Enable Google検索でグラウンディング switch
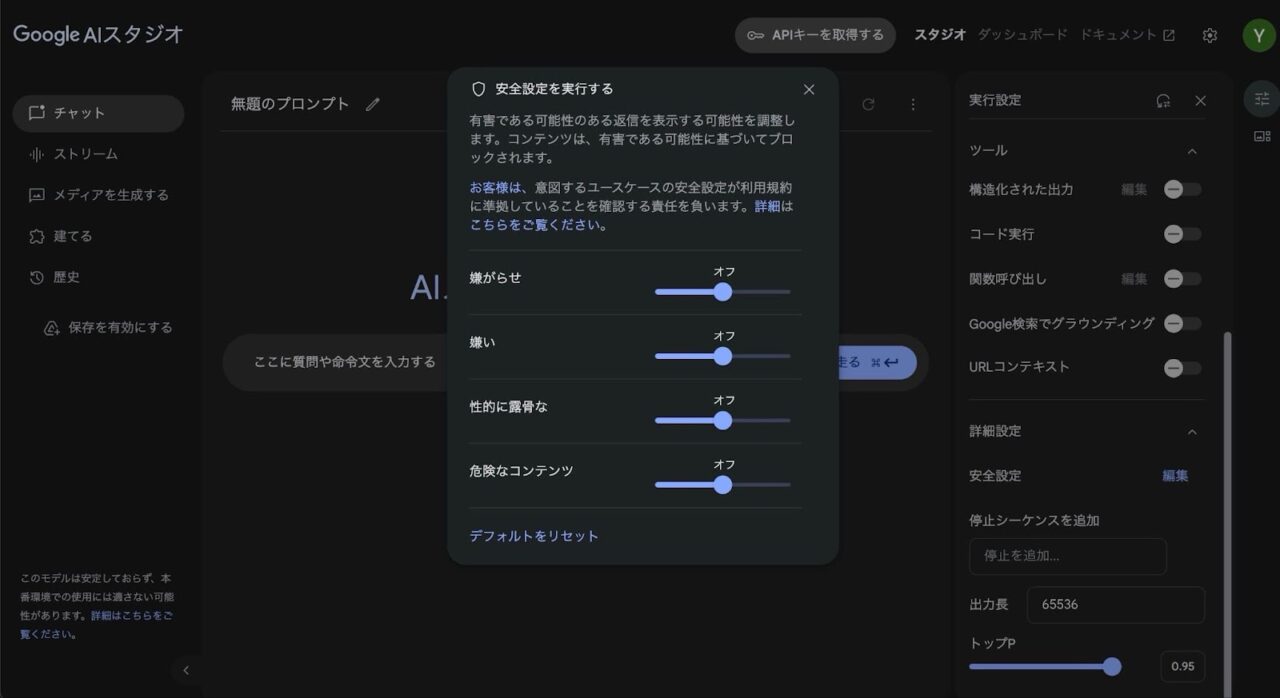The image size is (1280, 698). click(1183, 323)
